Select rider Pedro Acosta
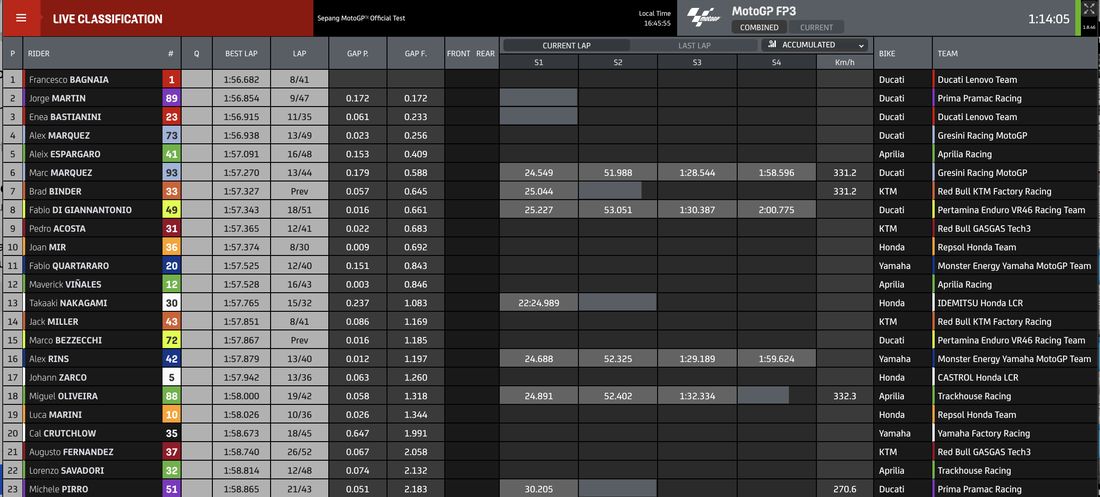This screenshot has height=497, width=1100. click(58, 229)
